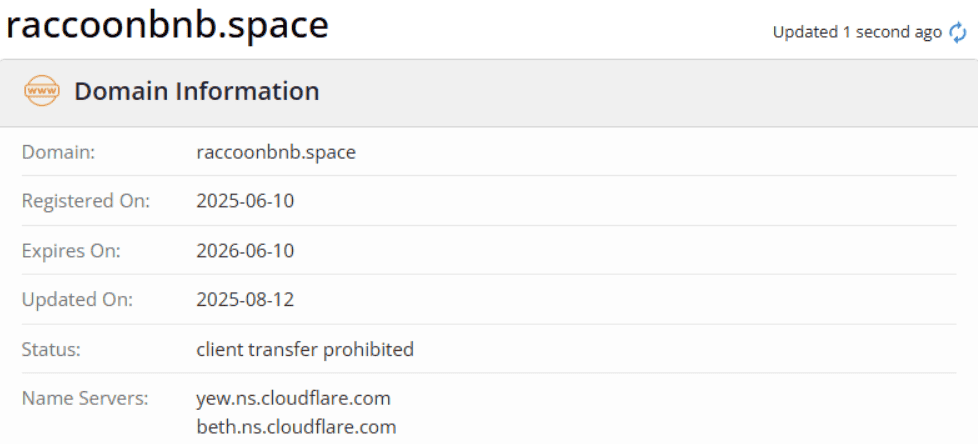This screenshot has width=978, height=444.
Task: Click the 'Expires On:' label
Action: click(x=71, y=250)
